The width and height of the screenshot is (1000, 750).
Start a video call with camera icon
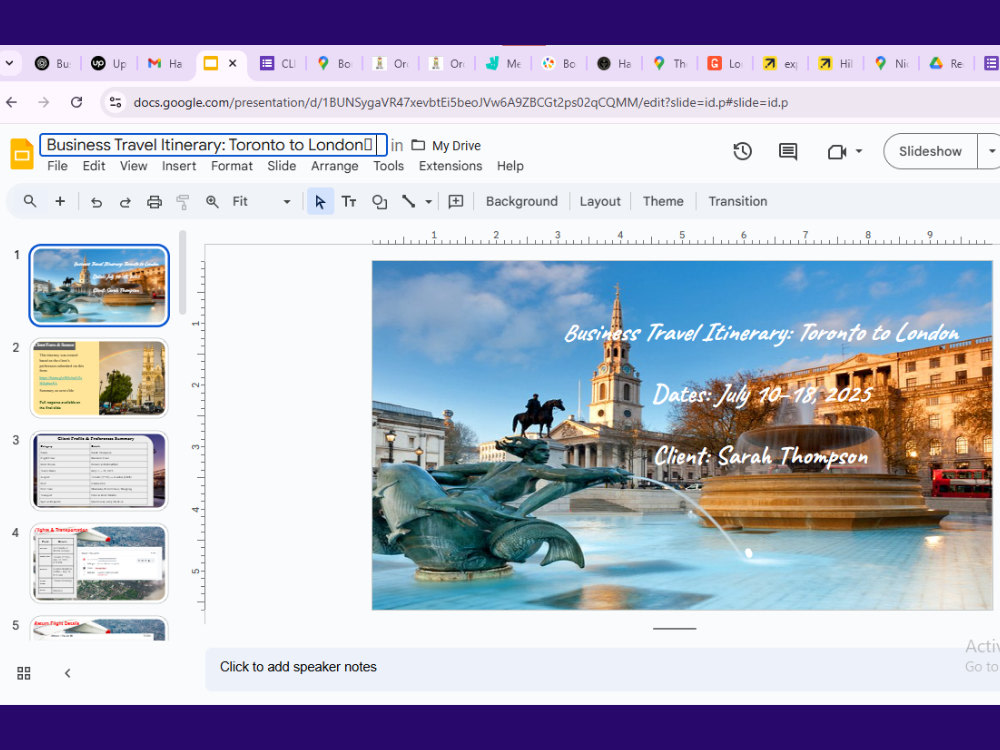tap(836, 152)
